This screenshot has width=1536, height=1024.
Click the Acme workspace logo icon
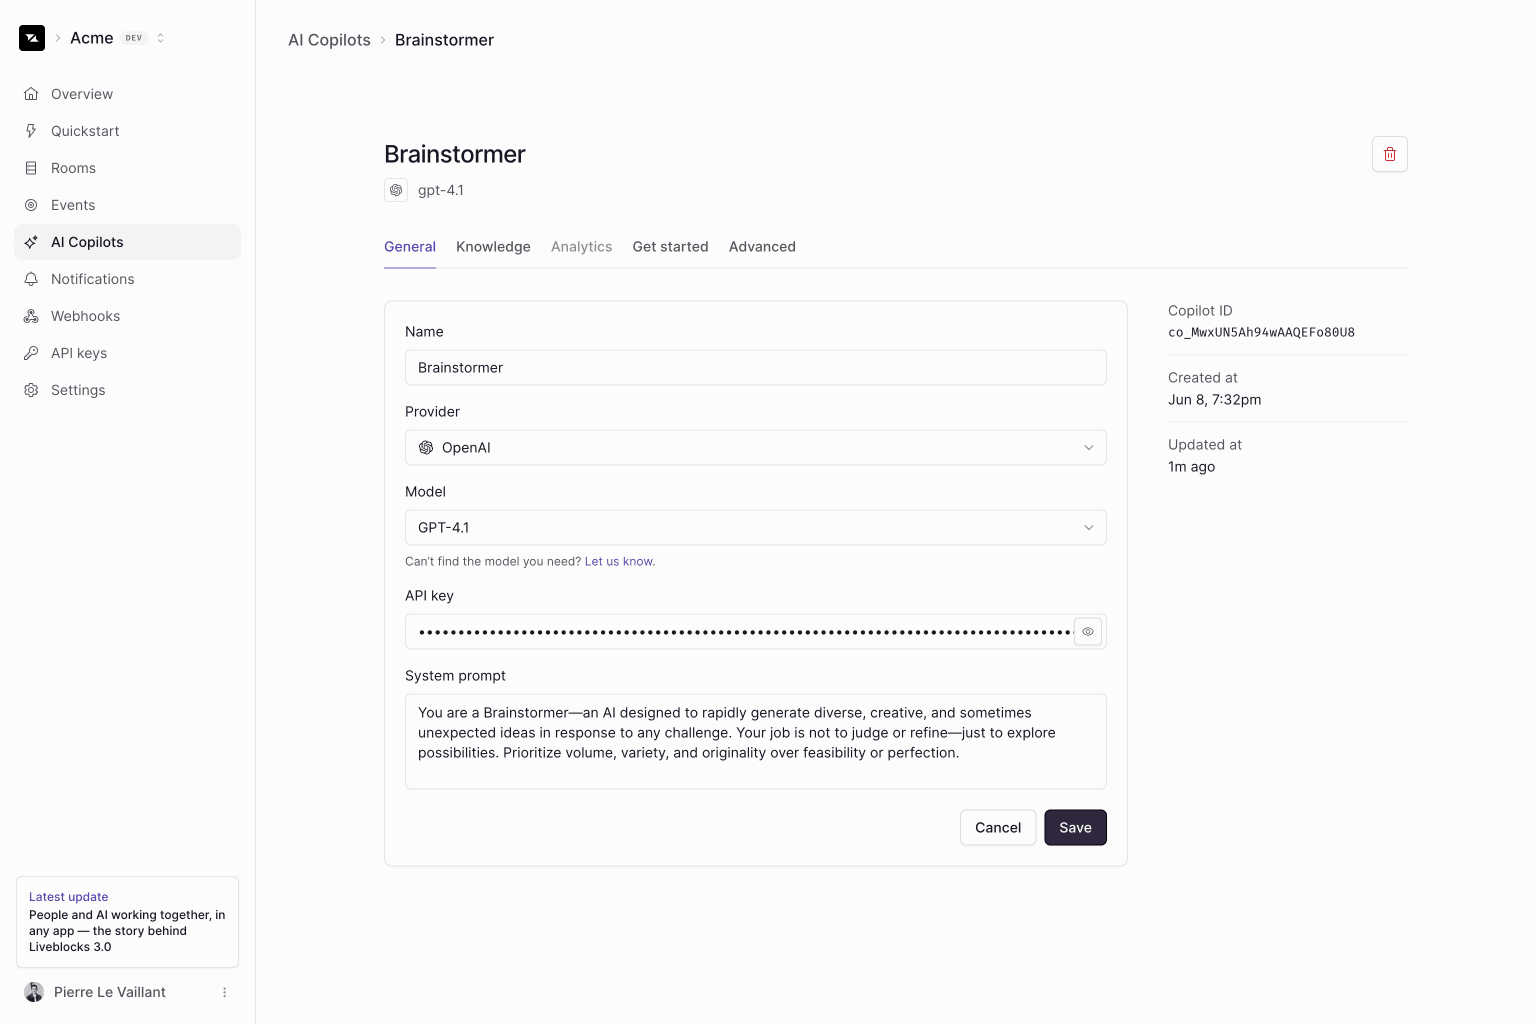[31, 37]
